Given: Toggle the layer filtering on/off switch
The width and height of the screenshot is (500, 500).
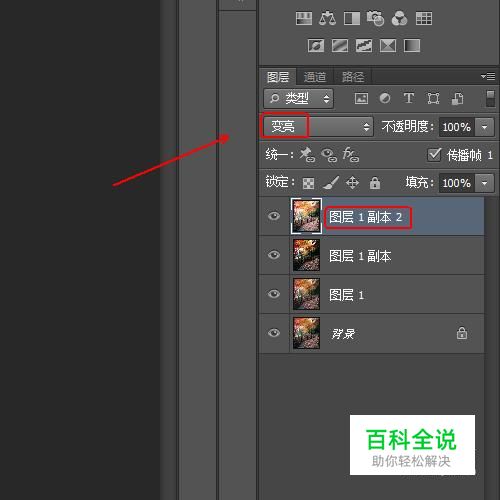Looking at the screenshot, I should coord(490,99).
